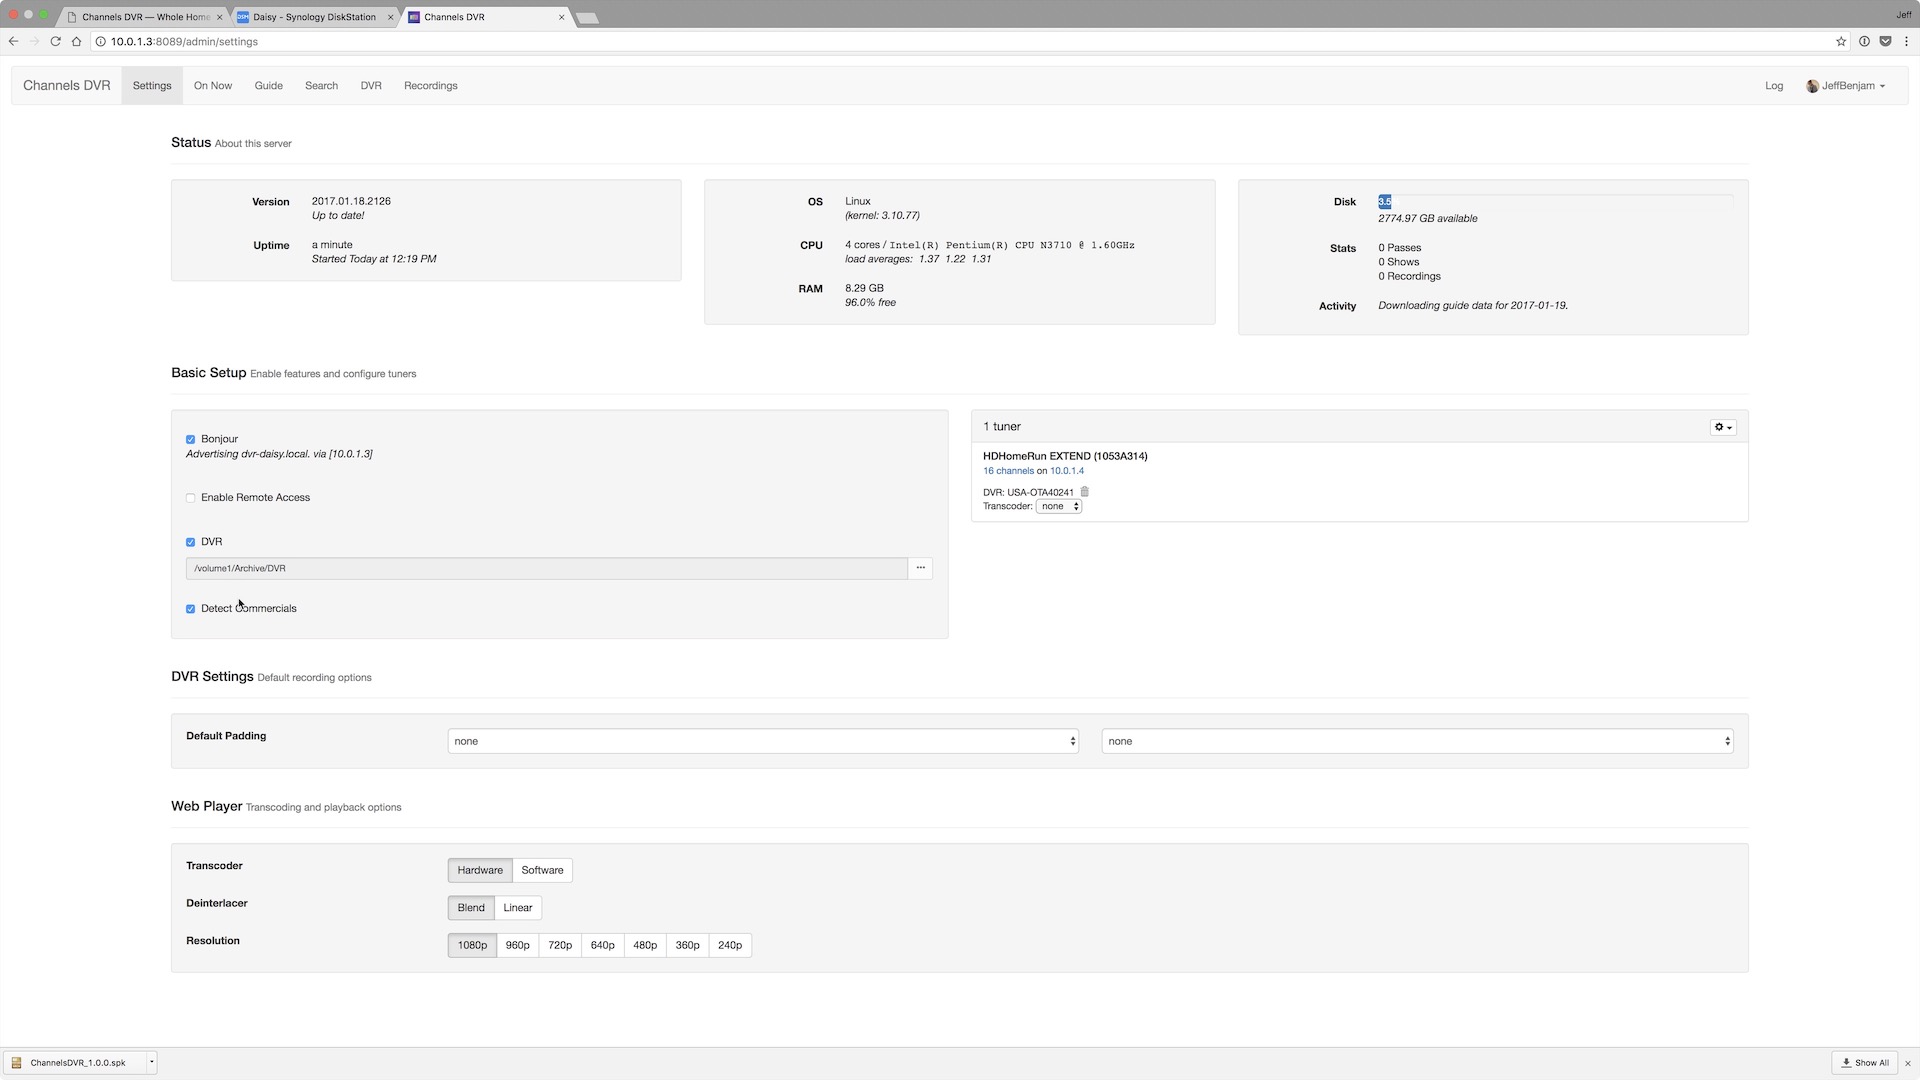Click the Pocket extension icon
1920x1080 pixels.
[1885, 41]
